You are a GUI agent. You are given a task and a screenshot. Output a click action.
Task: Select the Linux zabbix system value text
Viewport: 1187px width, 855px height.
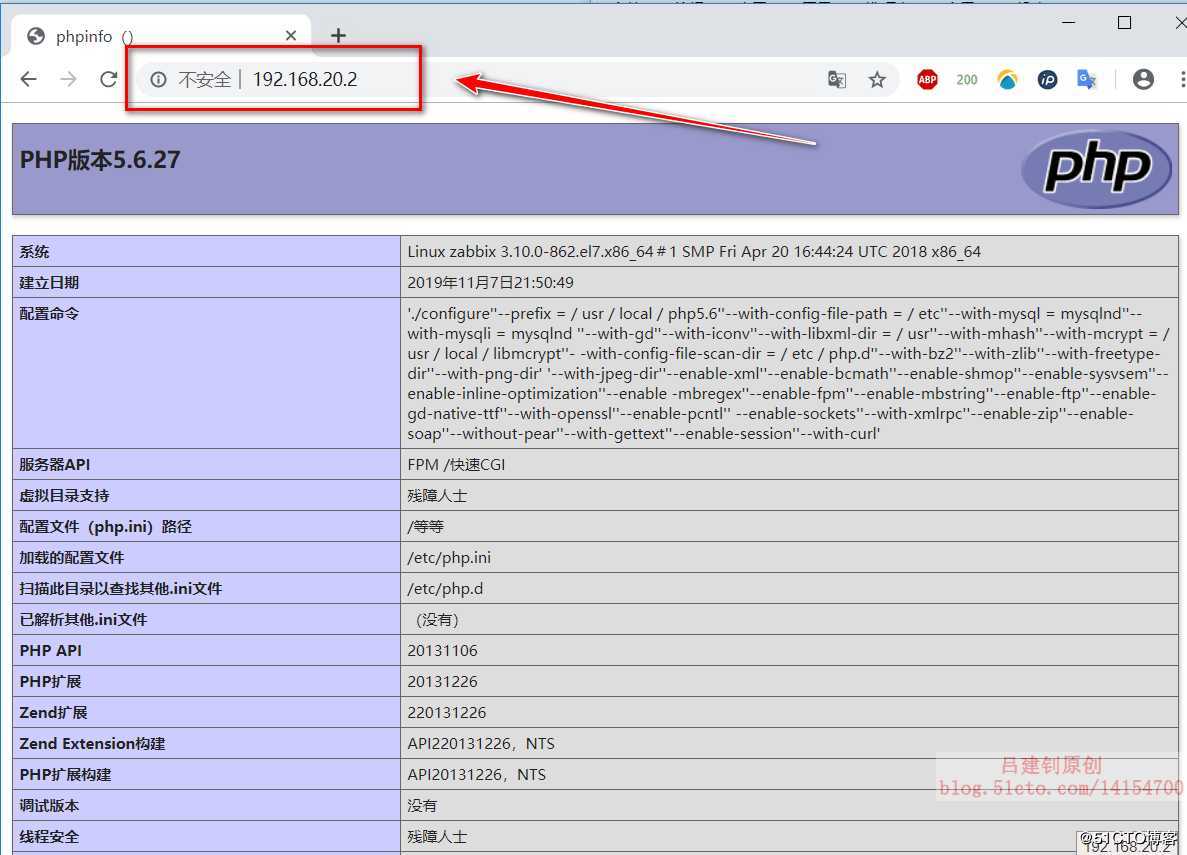point(694,251)
